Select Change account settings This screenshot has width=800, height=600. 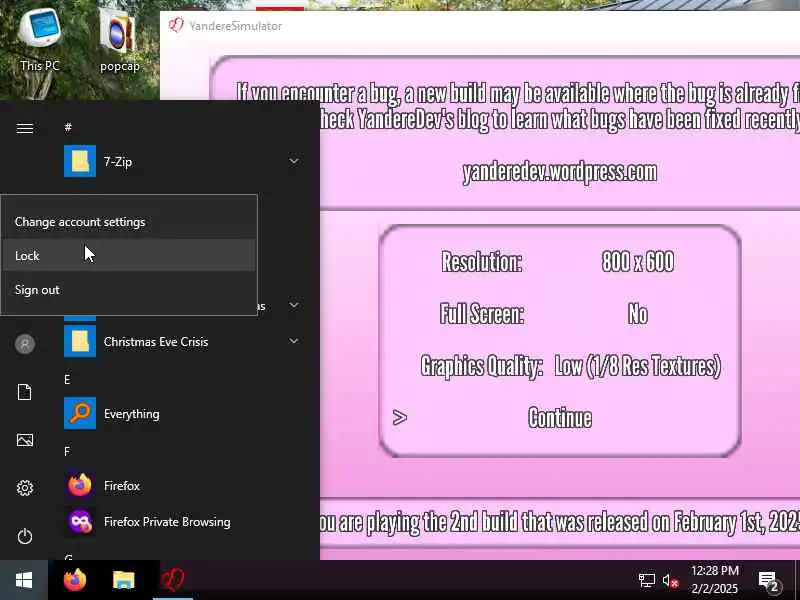129,222
